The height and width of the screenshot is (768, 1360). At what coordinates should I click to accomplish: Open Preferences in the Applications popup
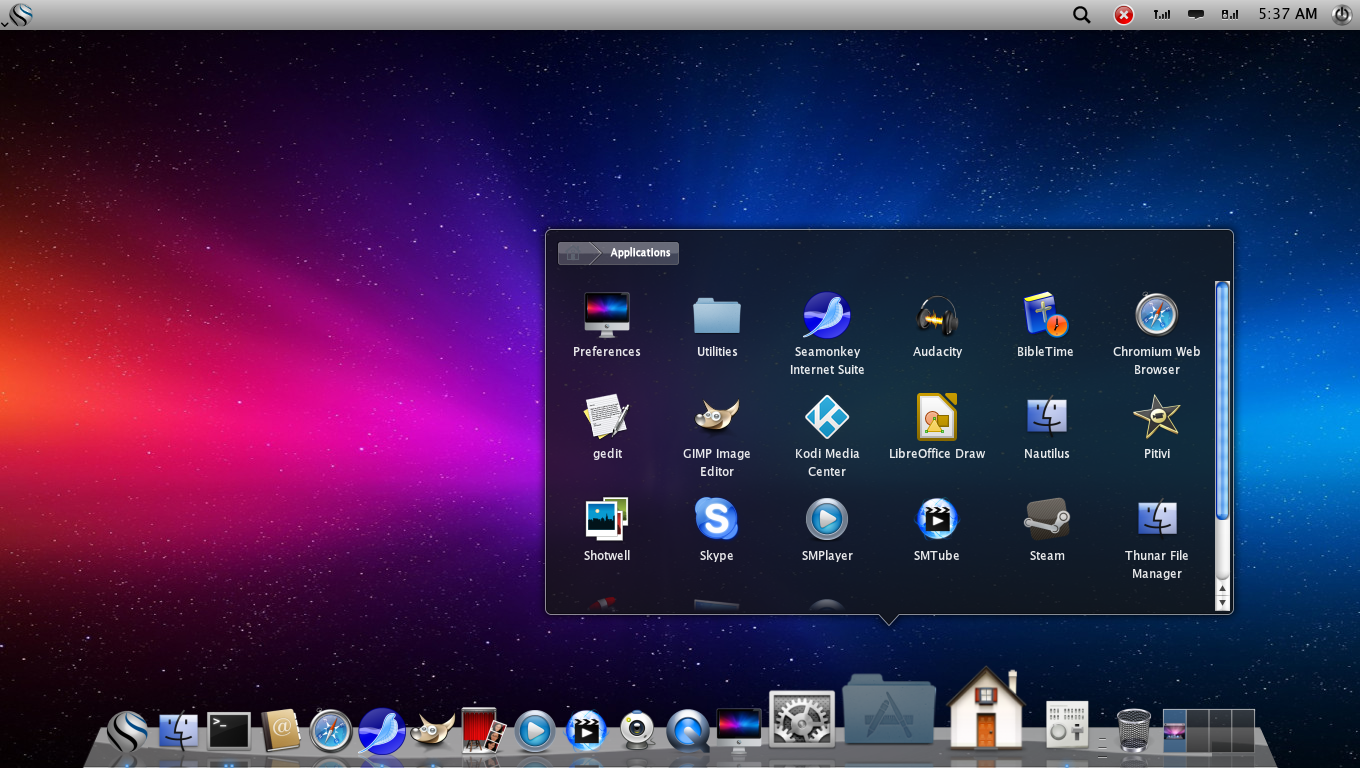[607, 325]
